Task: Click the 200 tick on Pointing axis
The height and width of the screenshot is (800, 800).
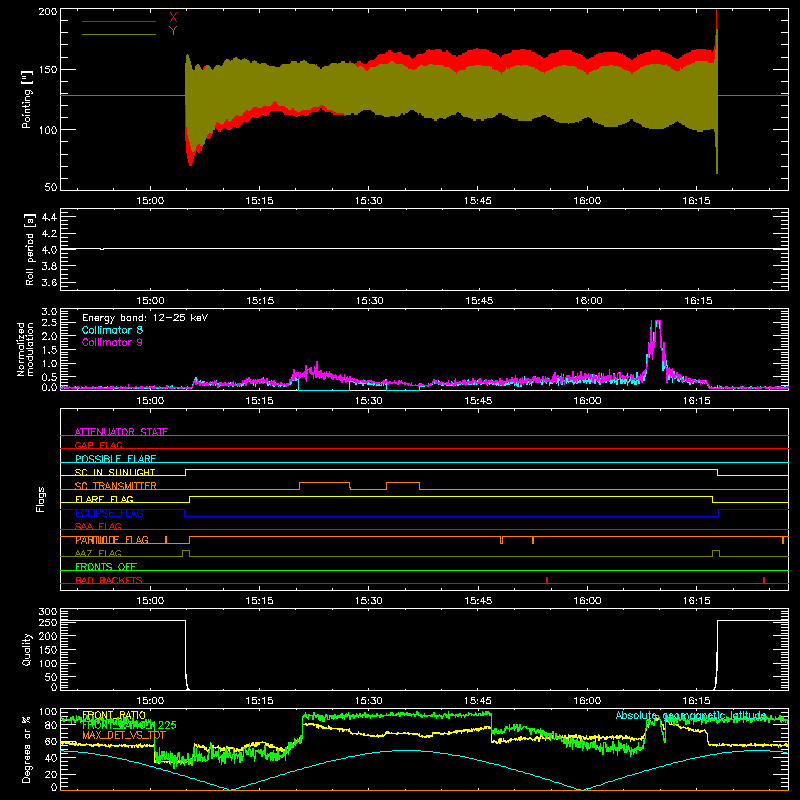Action: pyautogui.click(x=48, y=12)
